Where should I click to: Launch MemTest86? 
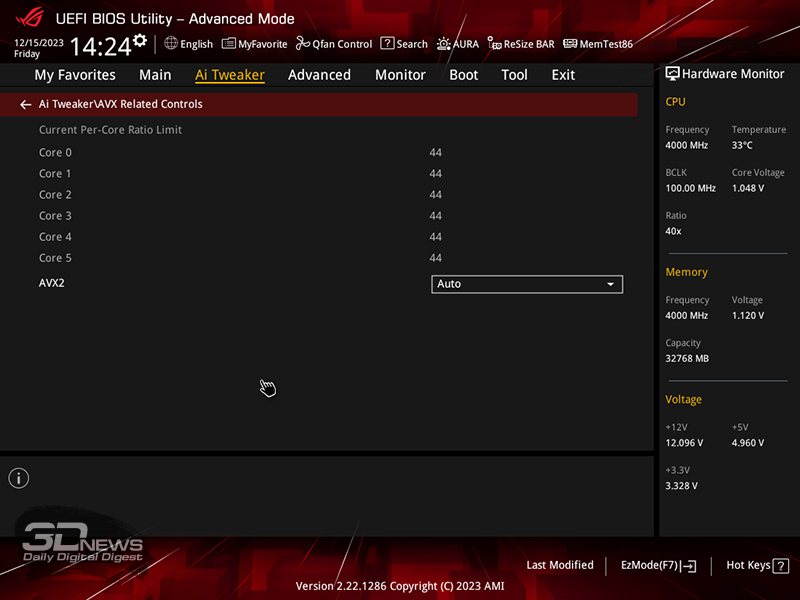tap(598, 44)
